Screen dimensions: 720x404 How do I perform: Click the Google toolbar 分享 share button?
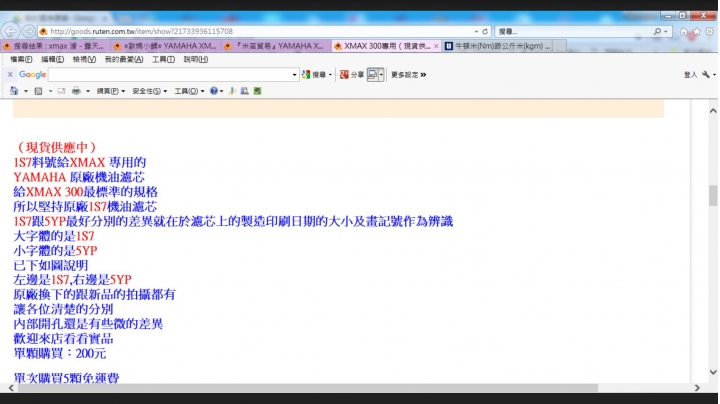coord(352,74)
